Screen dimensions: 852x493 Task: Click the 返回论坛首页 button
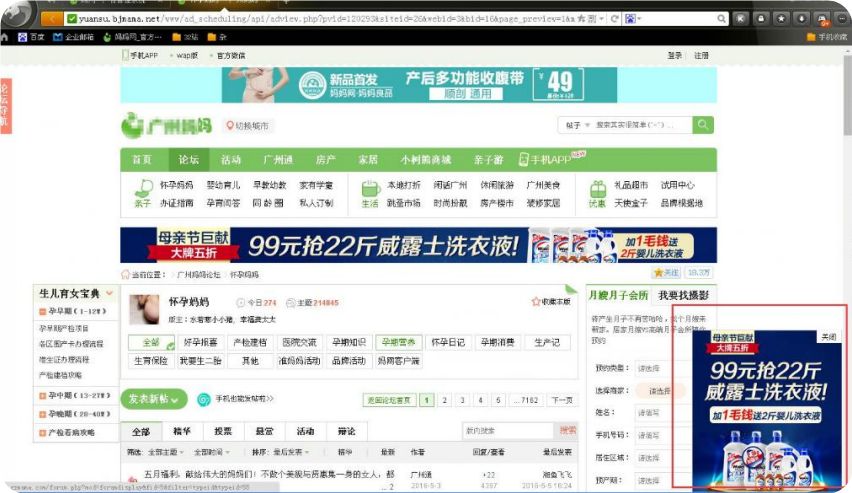pyautogui.click(x=389, y=400)
